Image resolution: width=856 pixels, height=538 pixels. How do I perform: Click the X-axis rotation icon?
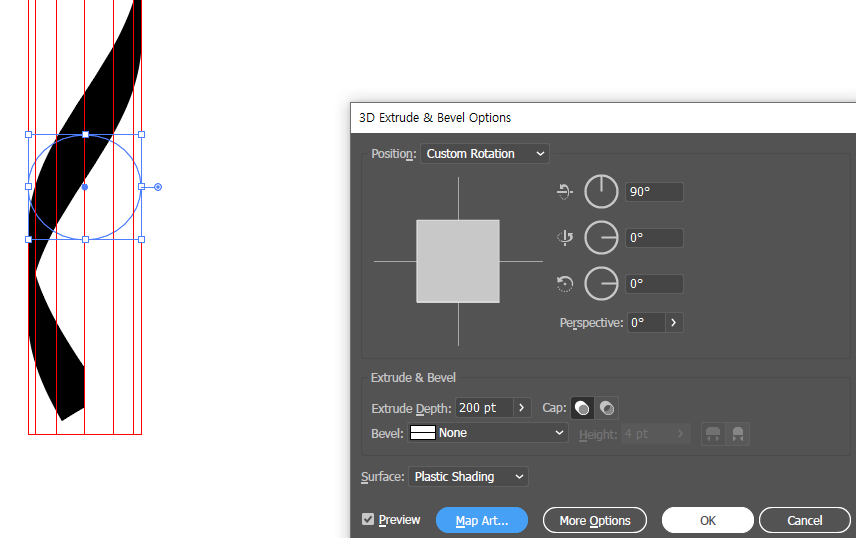click(x=564, y=192)
